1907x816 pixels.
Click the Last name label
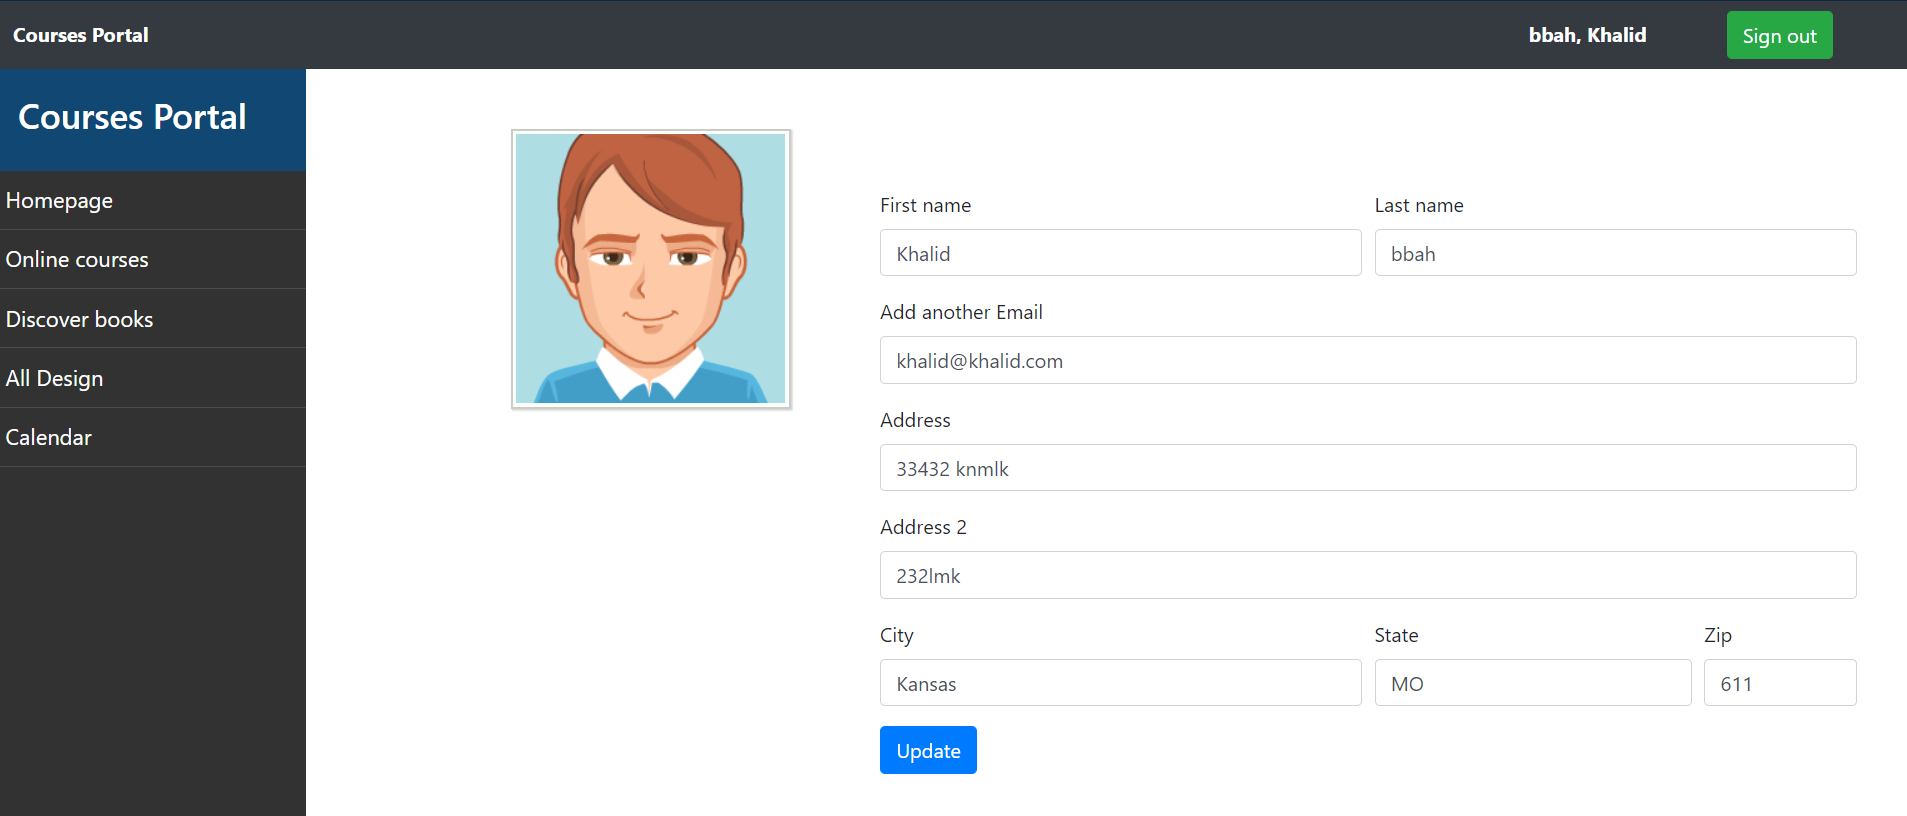pos(1419,205)
